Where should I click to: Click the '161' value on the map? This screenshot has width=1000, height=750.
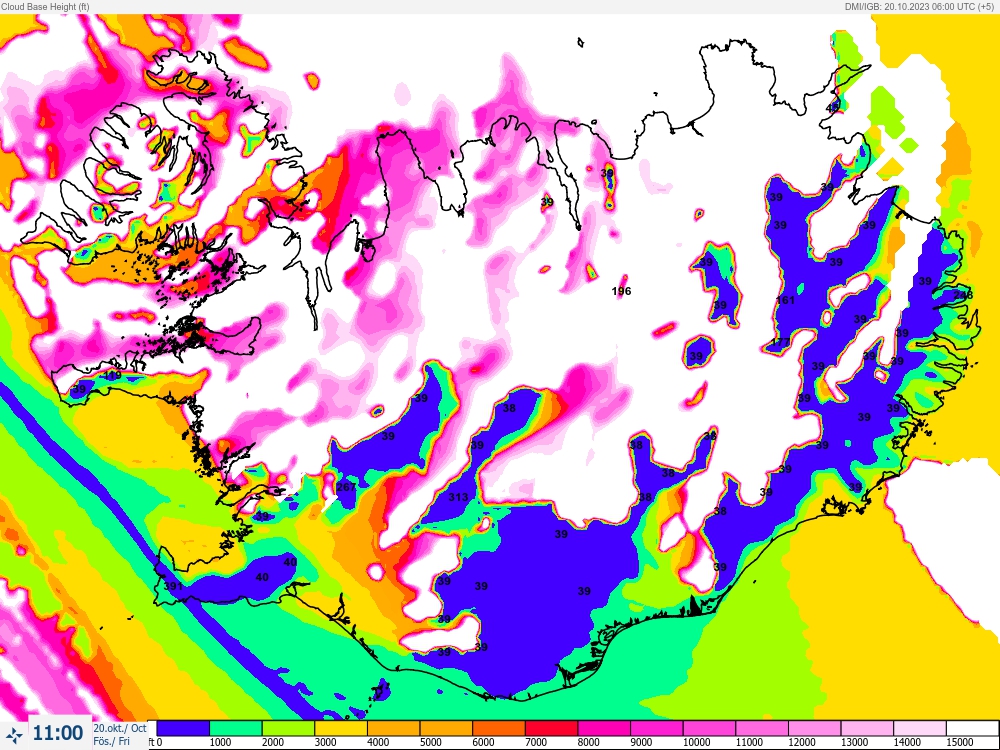[x=785, y=300]
